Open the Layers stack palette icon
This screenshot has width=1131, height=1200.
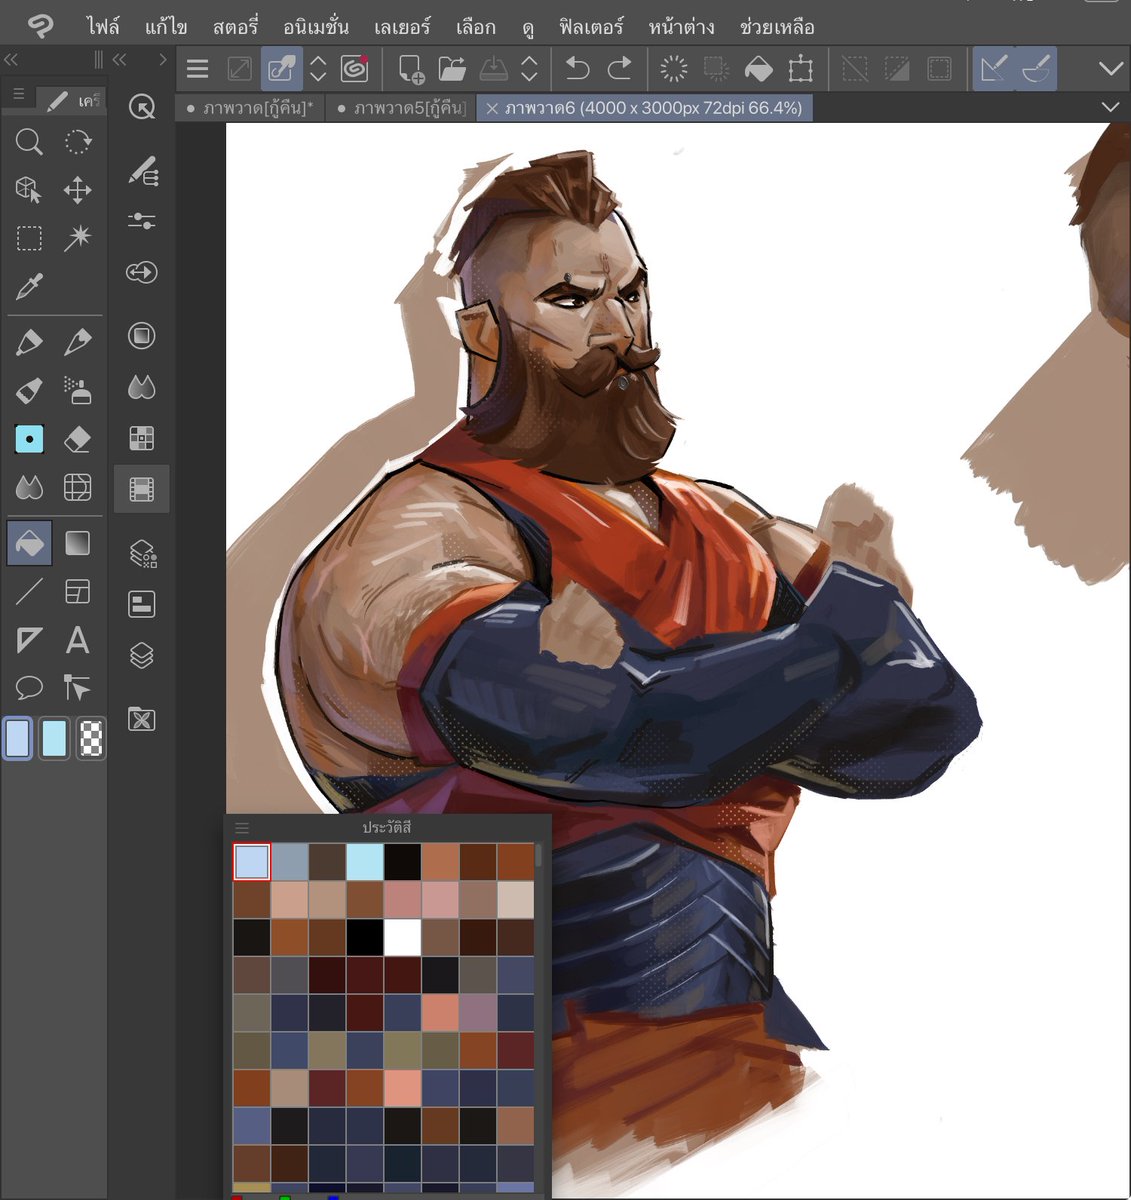[142, 655]
